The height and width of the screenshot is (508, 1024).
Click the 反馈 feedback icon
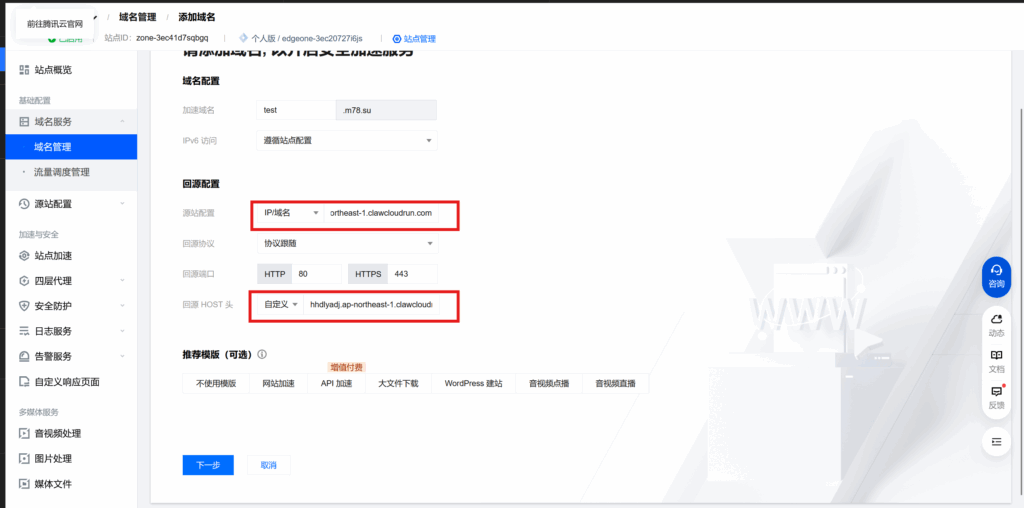(996, 396)
